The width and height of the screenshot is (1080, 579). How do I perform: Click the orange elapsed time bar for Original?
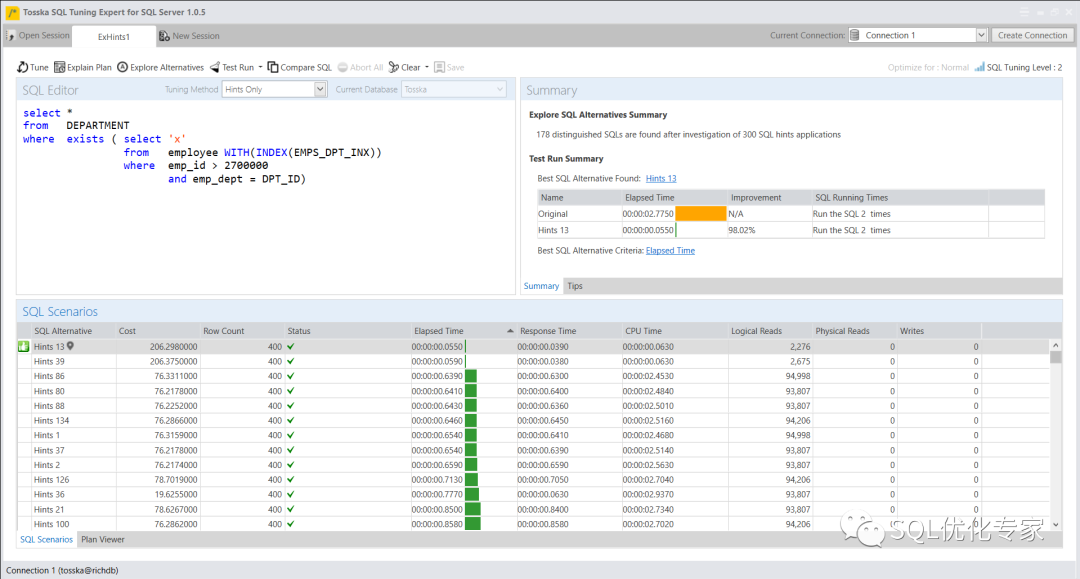(700, 214)
